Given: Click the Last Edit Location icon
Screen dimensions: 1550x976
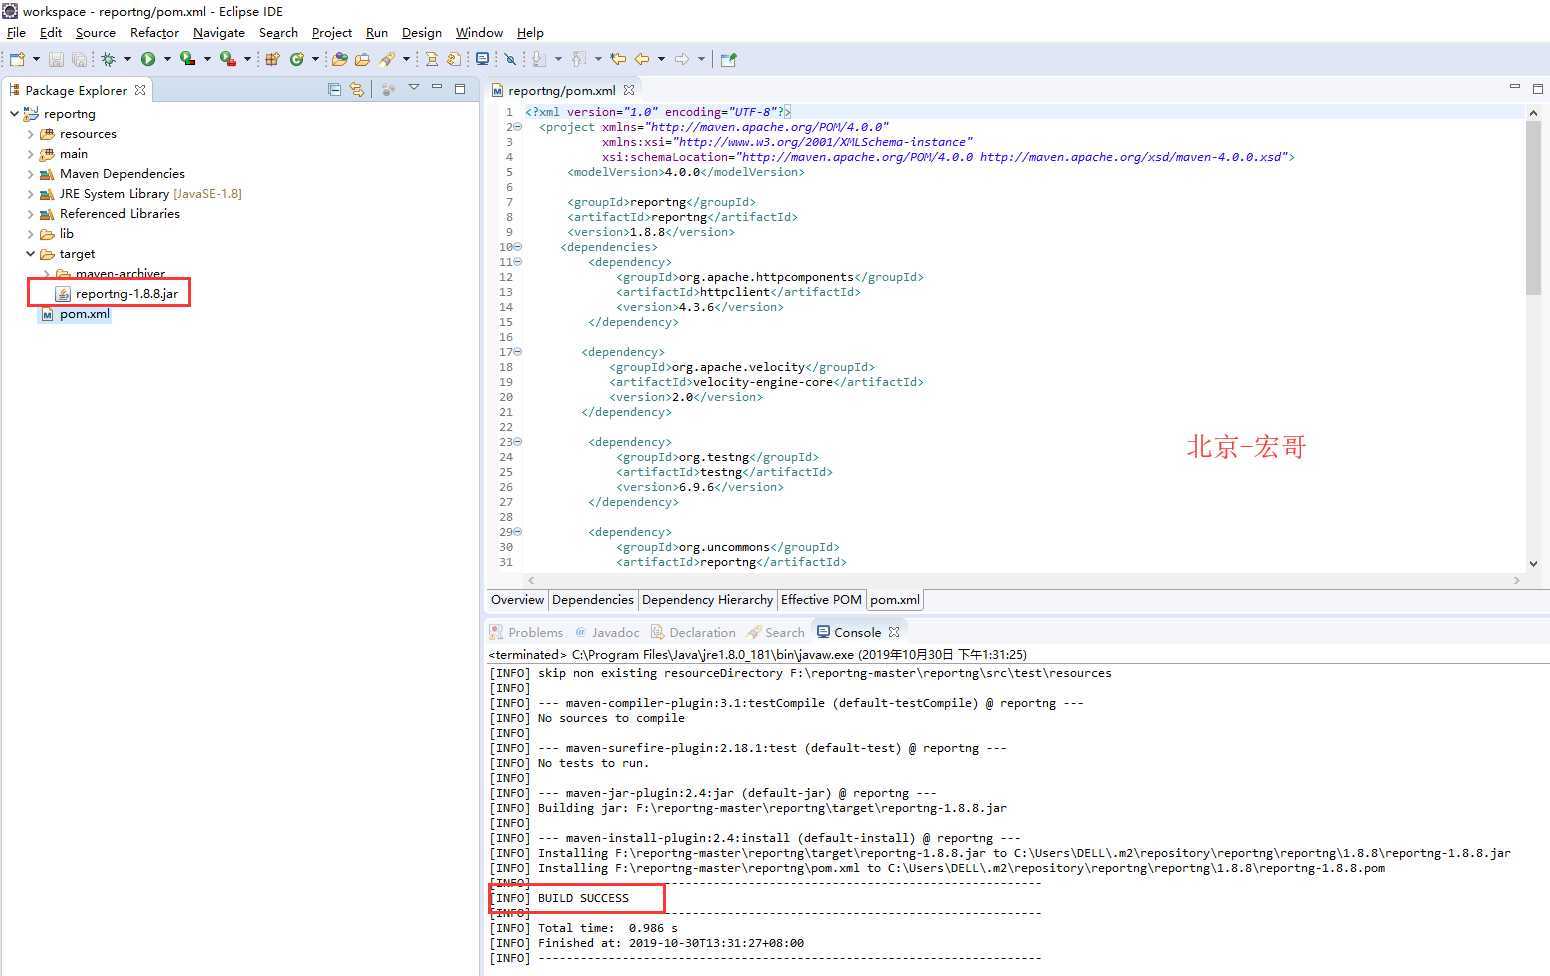Looking at the screenshot, I should pos(618,59).
